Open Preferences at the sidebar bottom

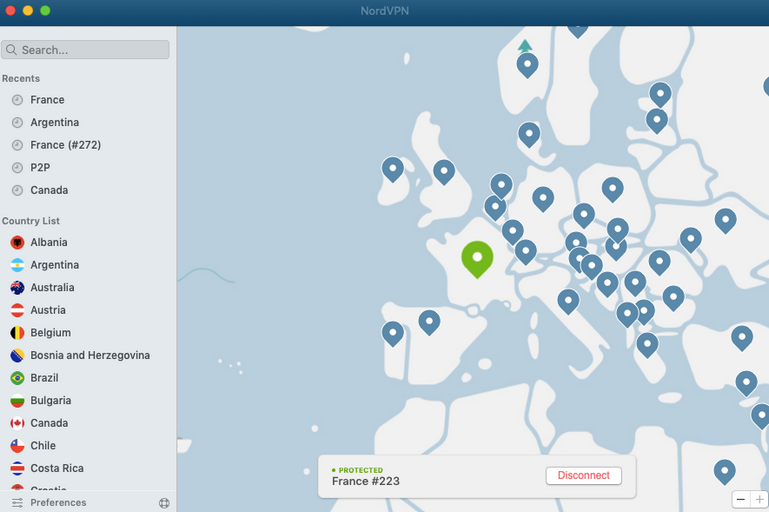[58, 503]
